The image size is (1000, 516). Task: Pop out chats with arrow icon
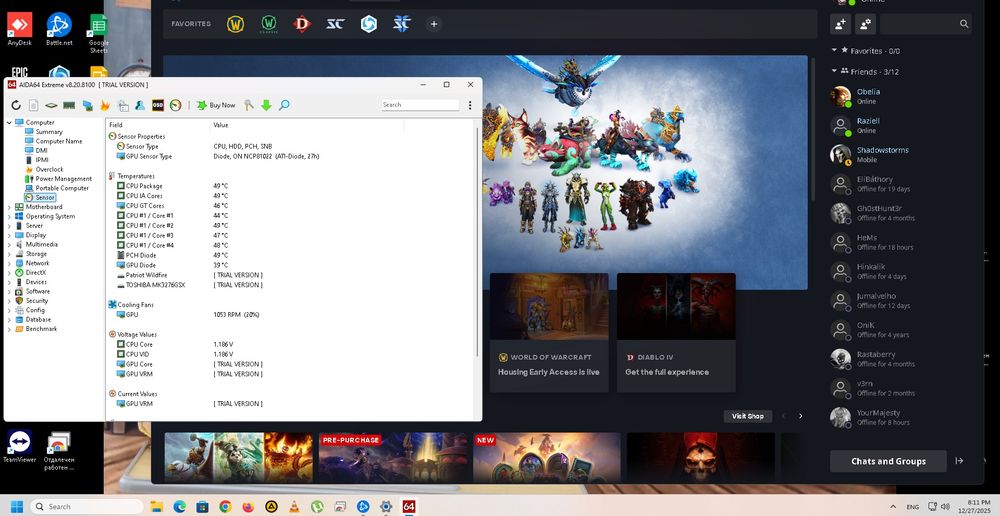pyautogui.click(x=959, y=461)
